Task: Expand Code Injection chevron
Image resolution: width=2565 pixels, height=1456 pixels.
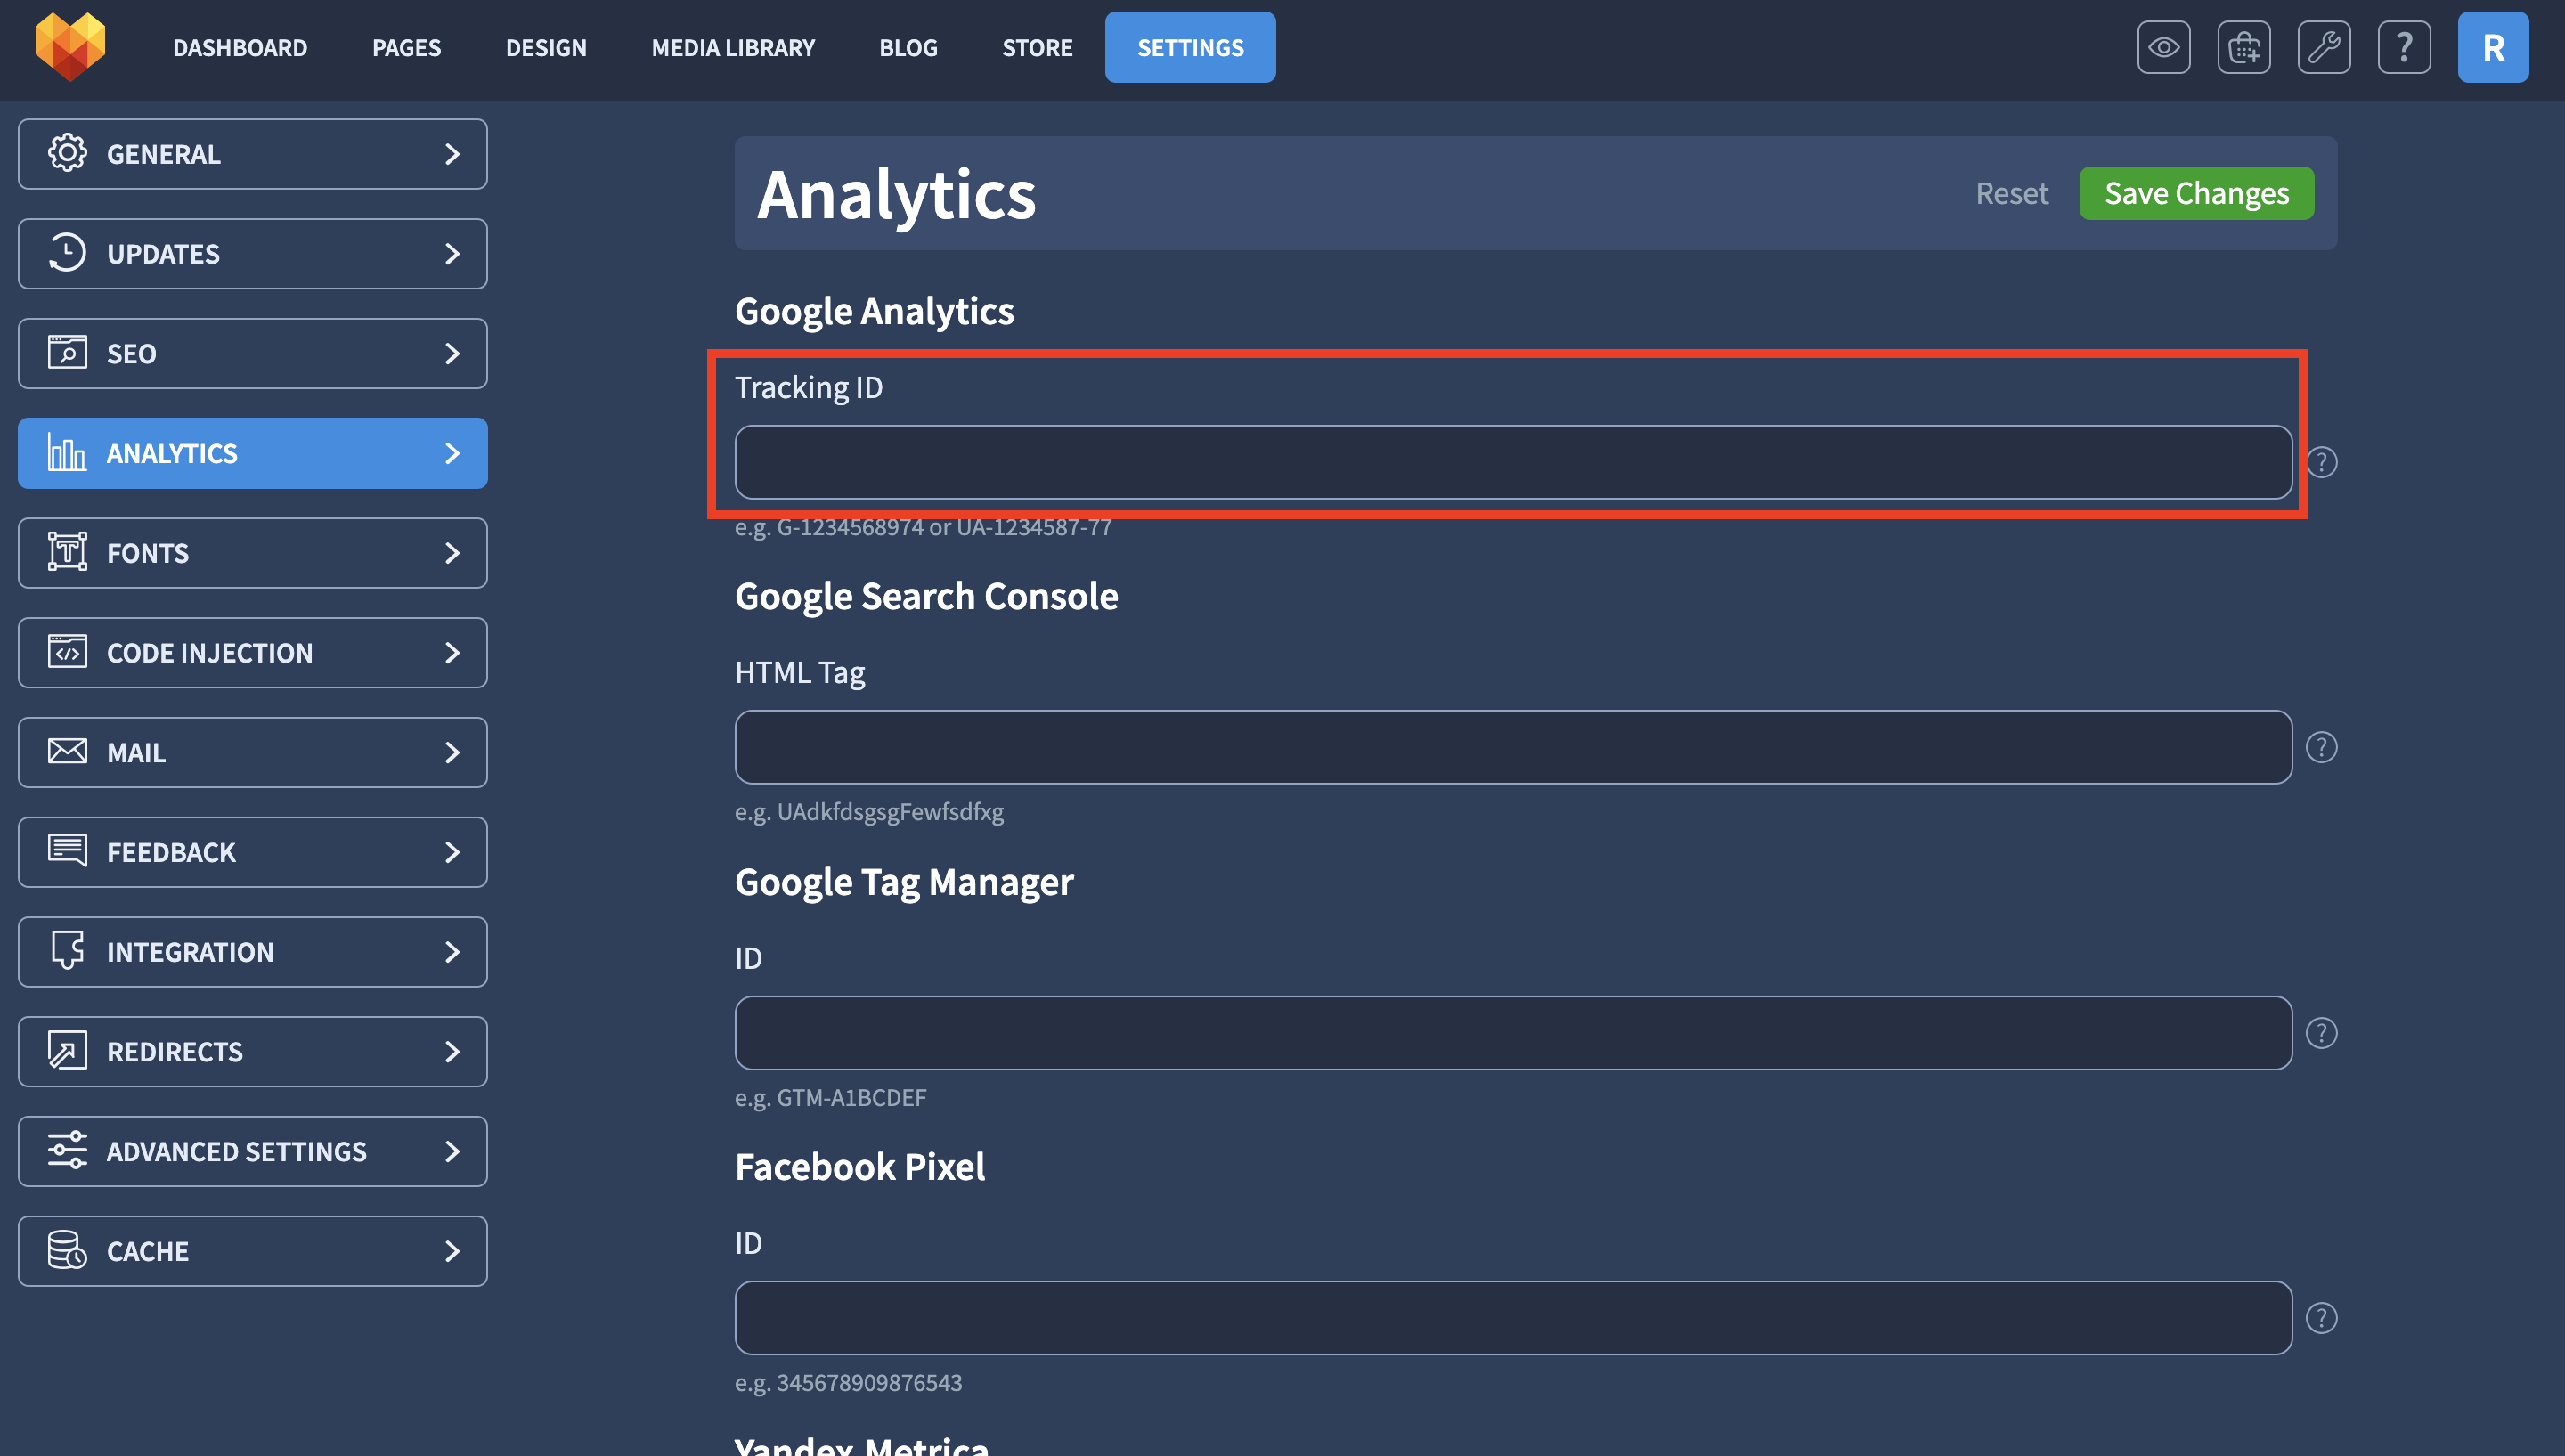Action: point(452,653)
